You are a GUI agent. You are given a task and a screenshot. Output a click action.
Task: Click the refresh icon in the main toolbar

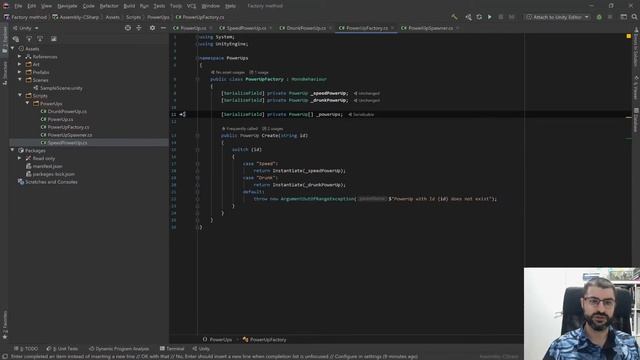point(479,17)
